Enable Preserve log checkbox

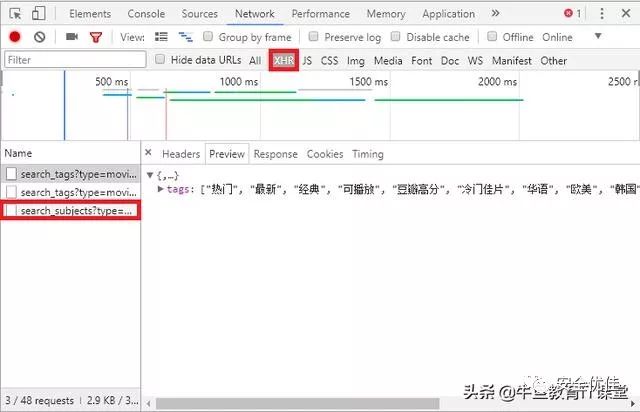pyautogui.click(x=313, y=36)
